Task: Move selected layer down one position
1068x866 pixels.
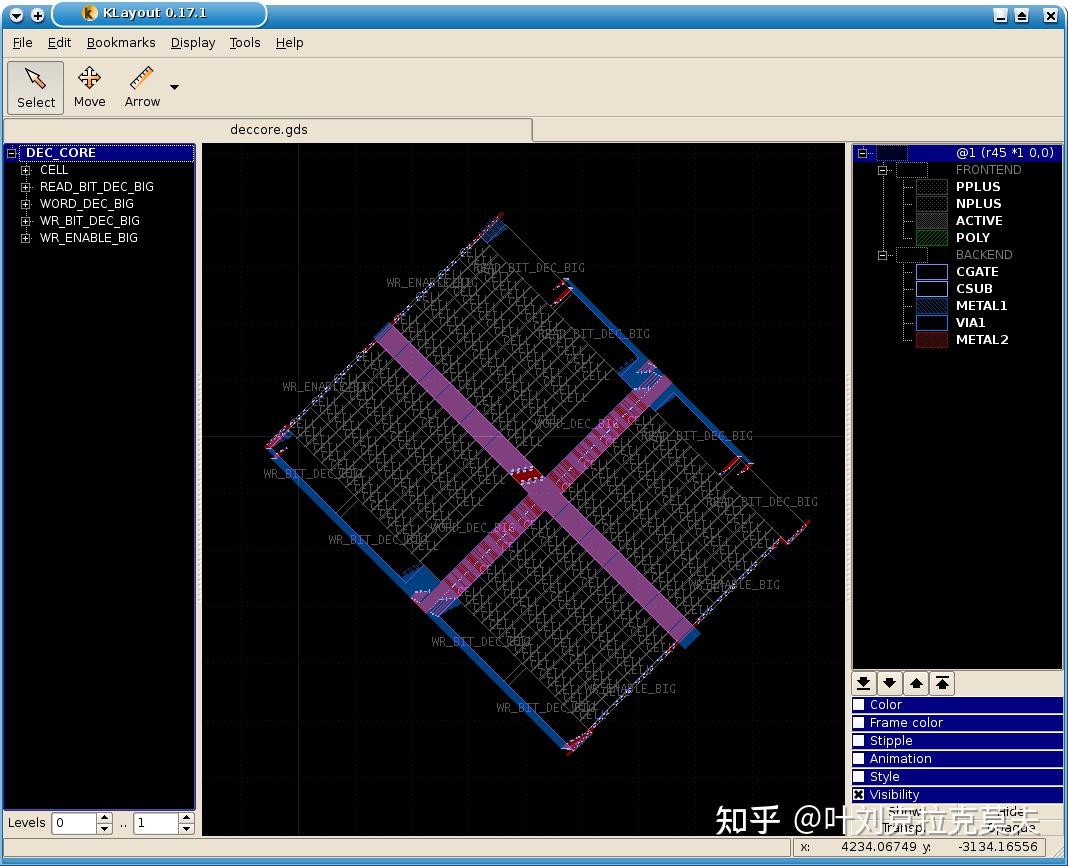Action: (x=889, y=683)
